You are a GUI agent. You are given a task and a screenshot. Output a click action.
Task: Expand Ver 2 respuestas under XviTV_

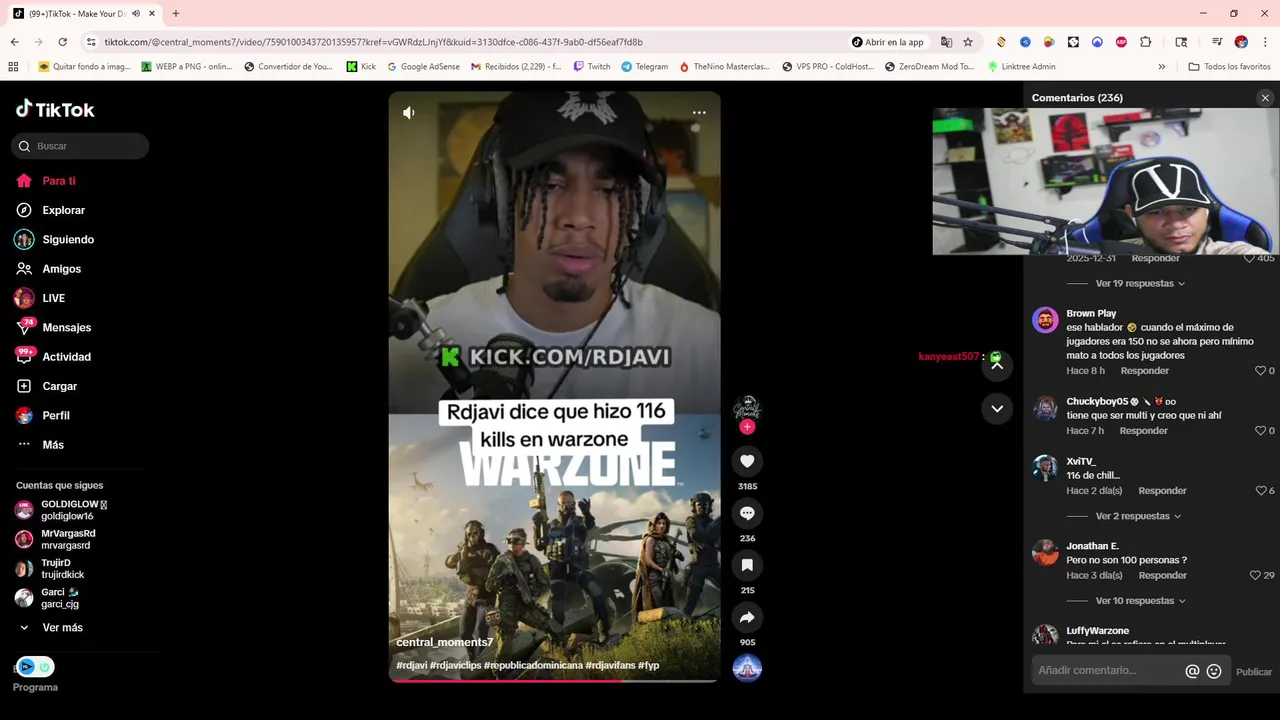(1138, 516)
